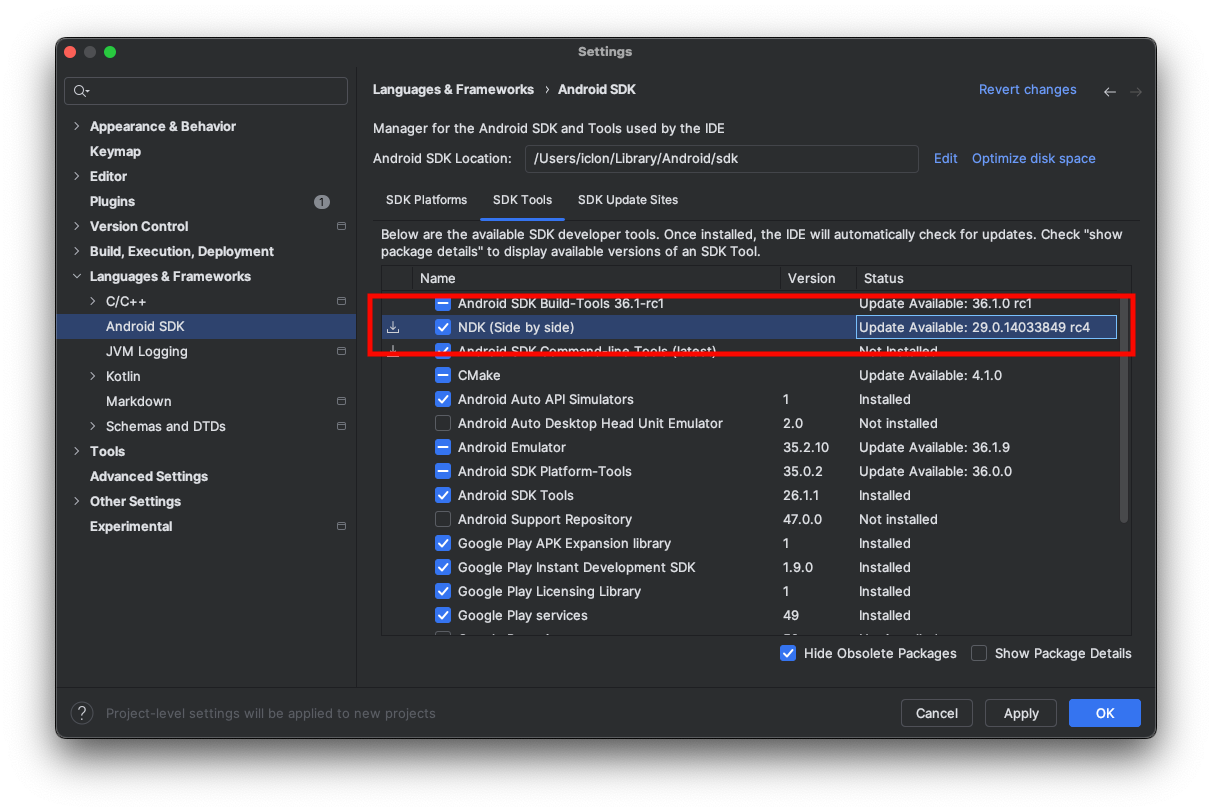Screen dimensions: 1212x812
Task: Expand Version Control settings
Action: (77, 226)
